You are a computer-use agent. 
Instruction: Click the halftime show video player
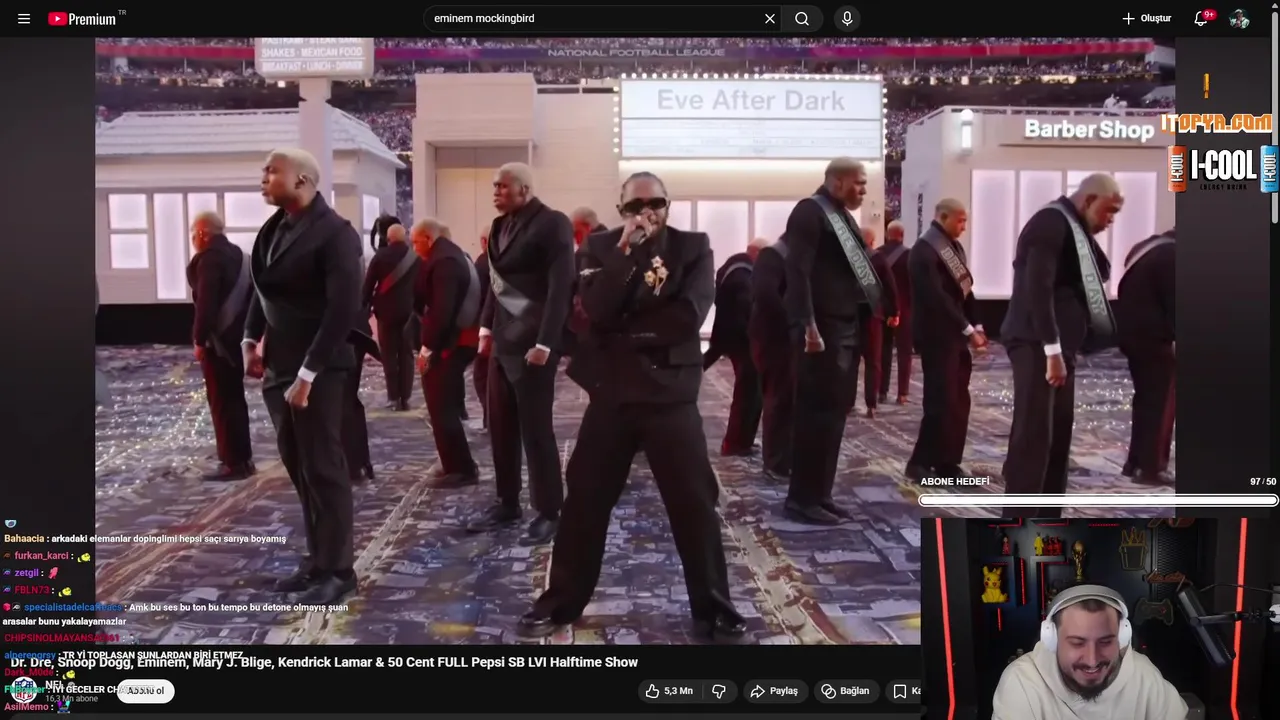(635, 340)
